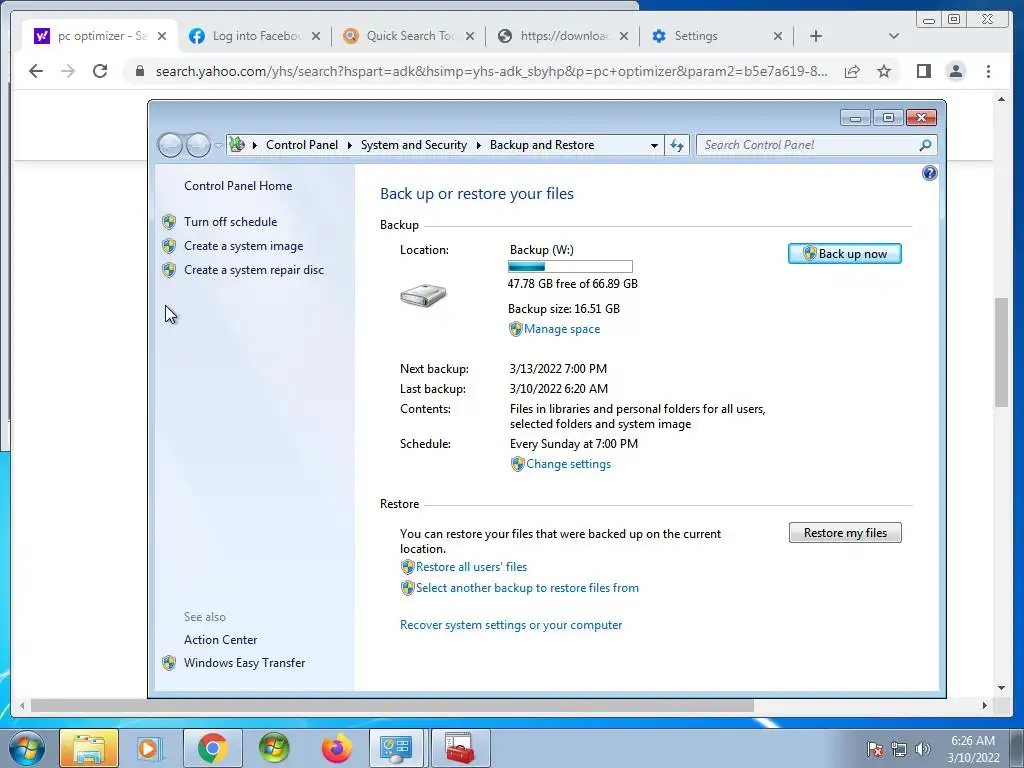The width and height of the screenshot is (1024, 768).
Task: Bookmark this page with the star icon
Action: coord(884,71)
